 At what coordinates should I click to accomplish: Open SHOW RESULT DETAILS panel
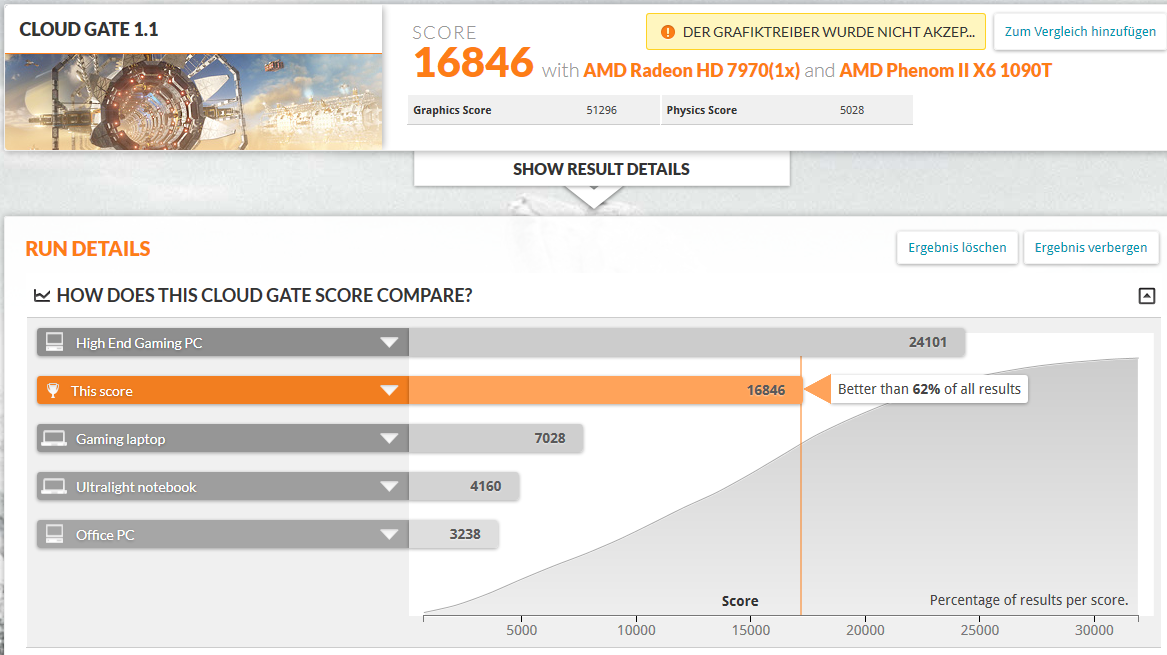coord(601,169)
